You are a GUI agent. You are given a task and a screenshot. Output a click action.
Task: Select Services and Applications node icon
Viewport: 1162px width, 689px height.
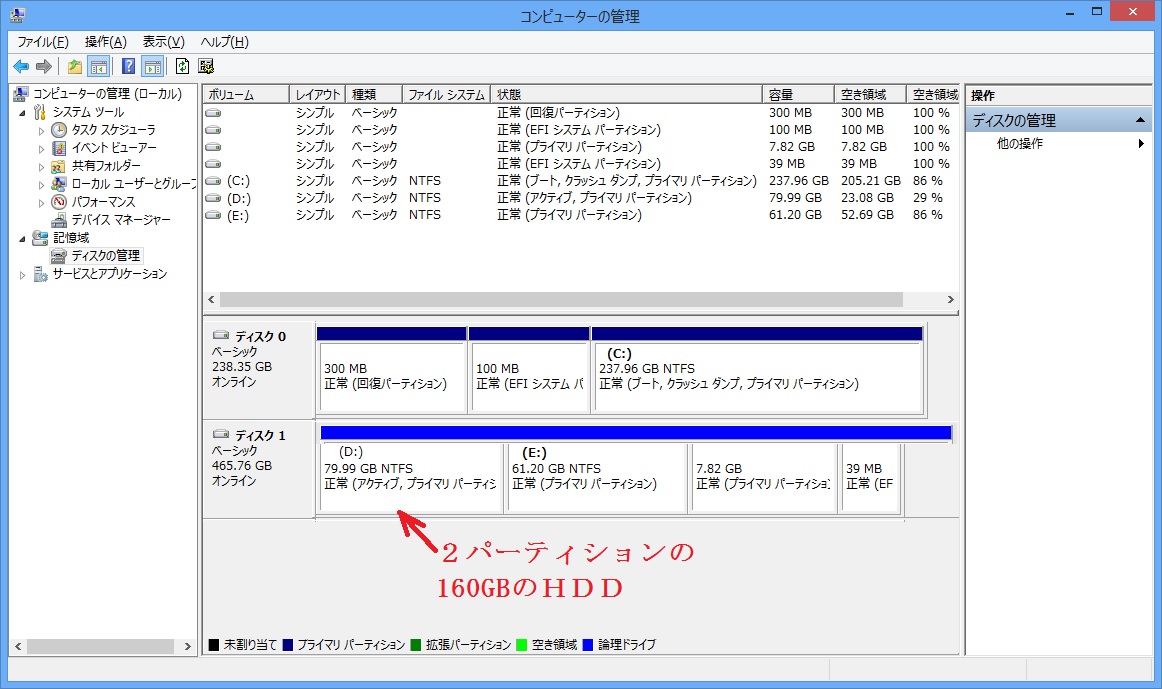(40, 274)
